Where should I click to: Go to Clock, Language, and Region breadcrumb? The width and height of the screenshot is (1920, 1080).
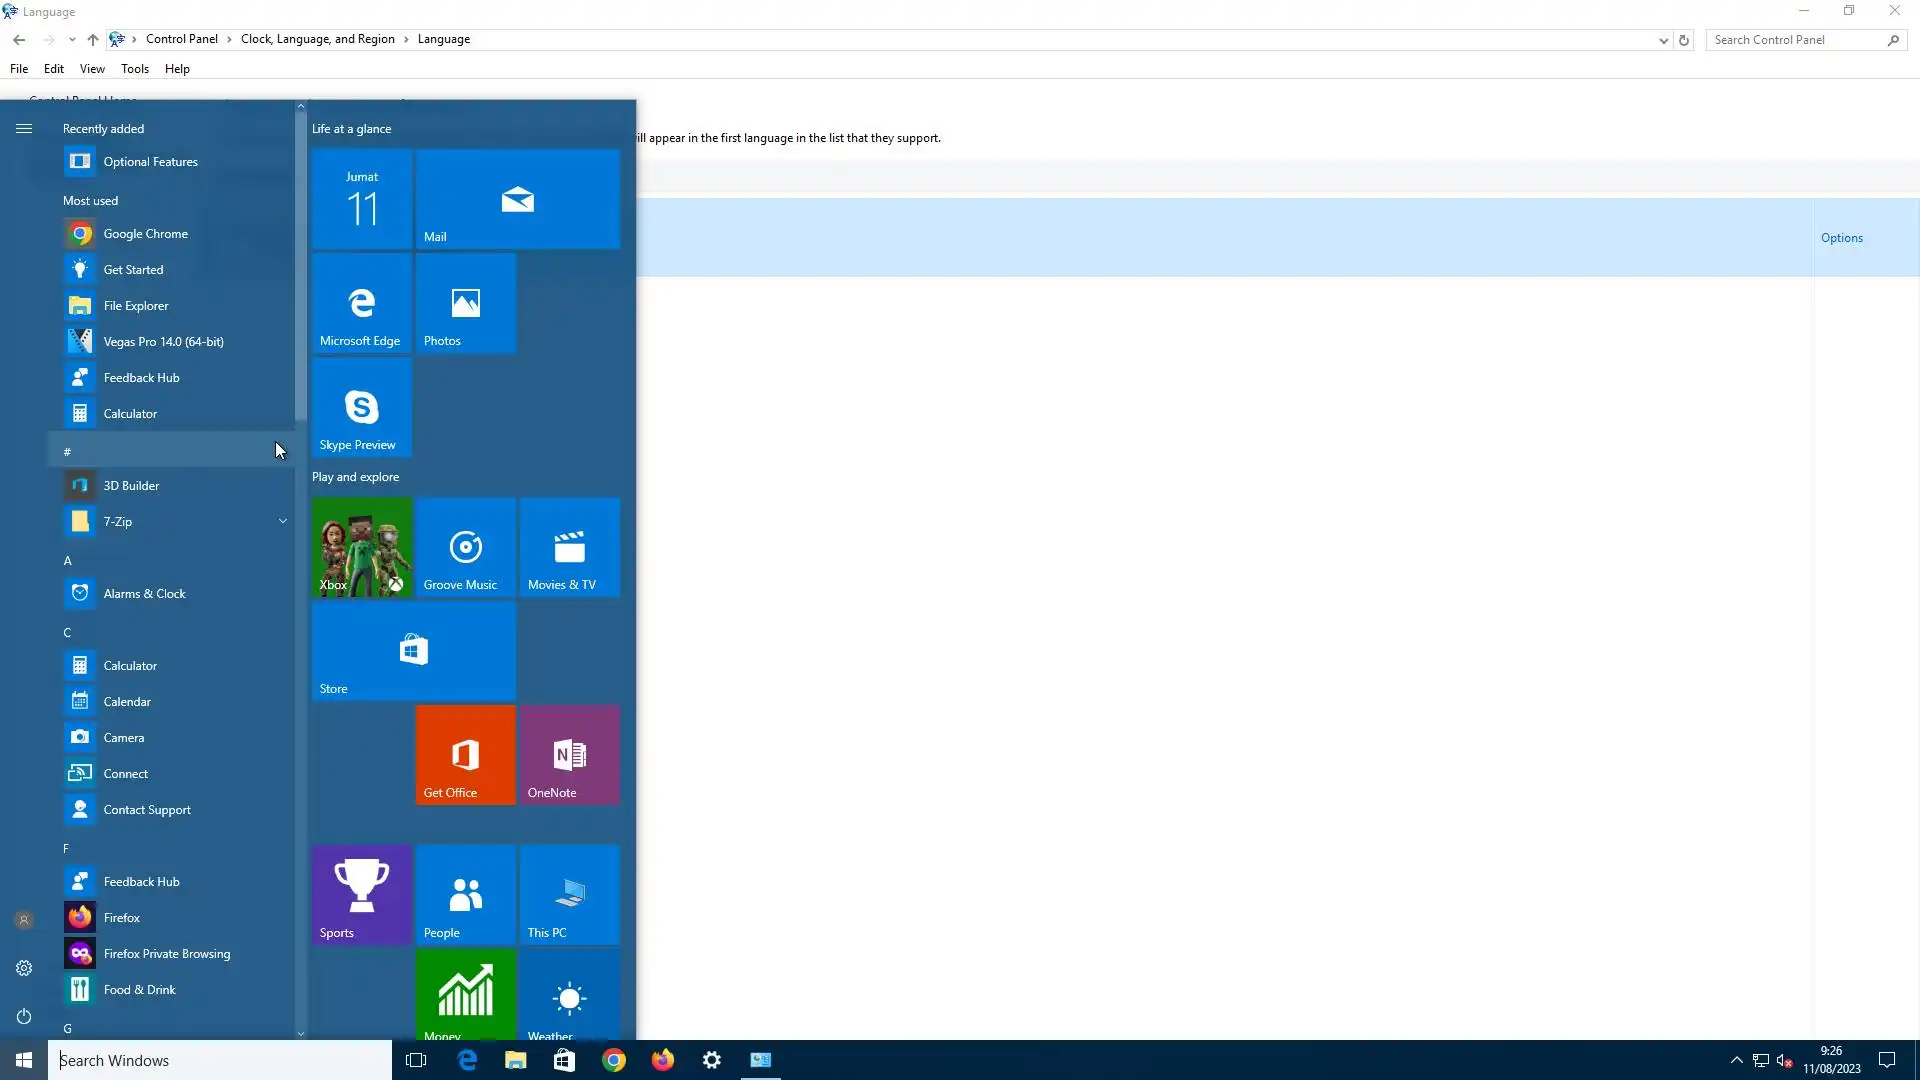[x=317, y=39]
